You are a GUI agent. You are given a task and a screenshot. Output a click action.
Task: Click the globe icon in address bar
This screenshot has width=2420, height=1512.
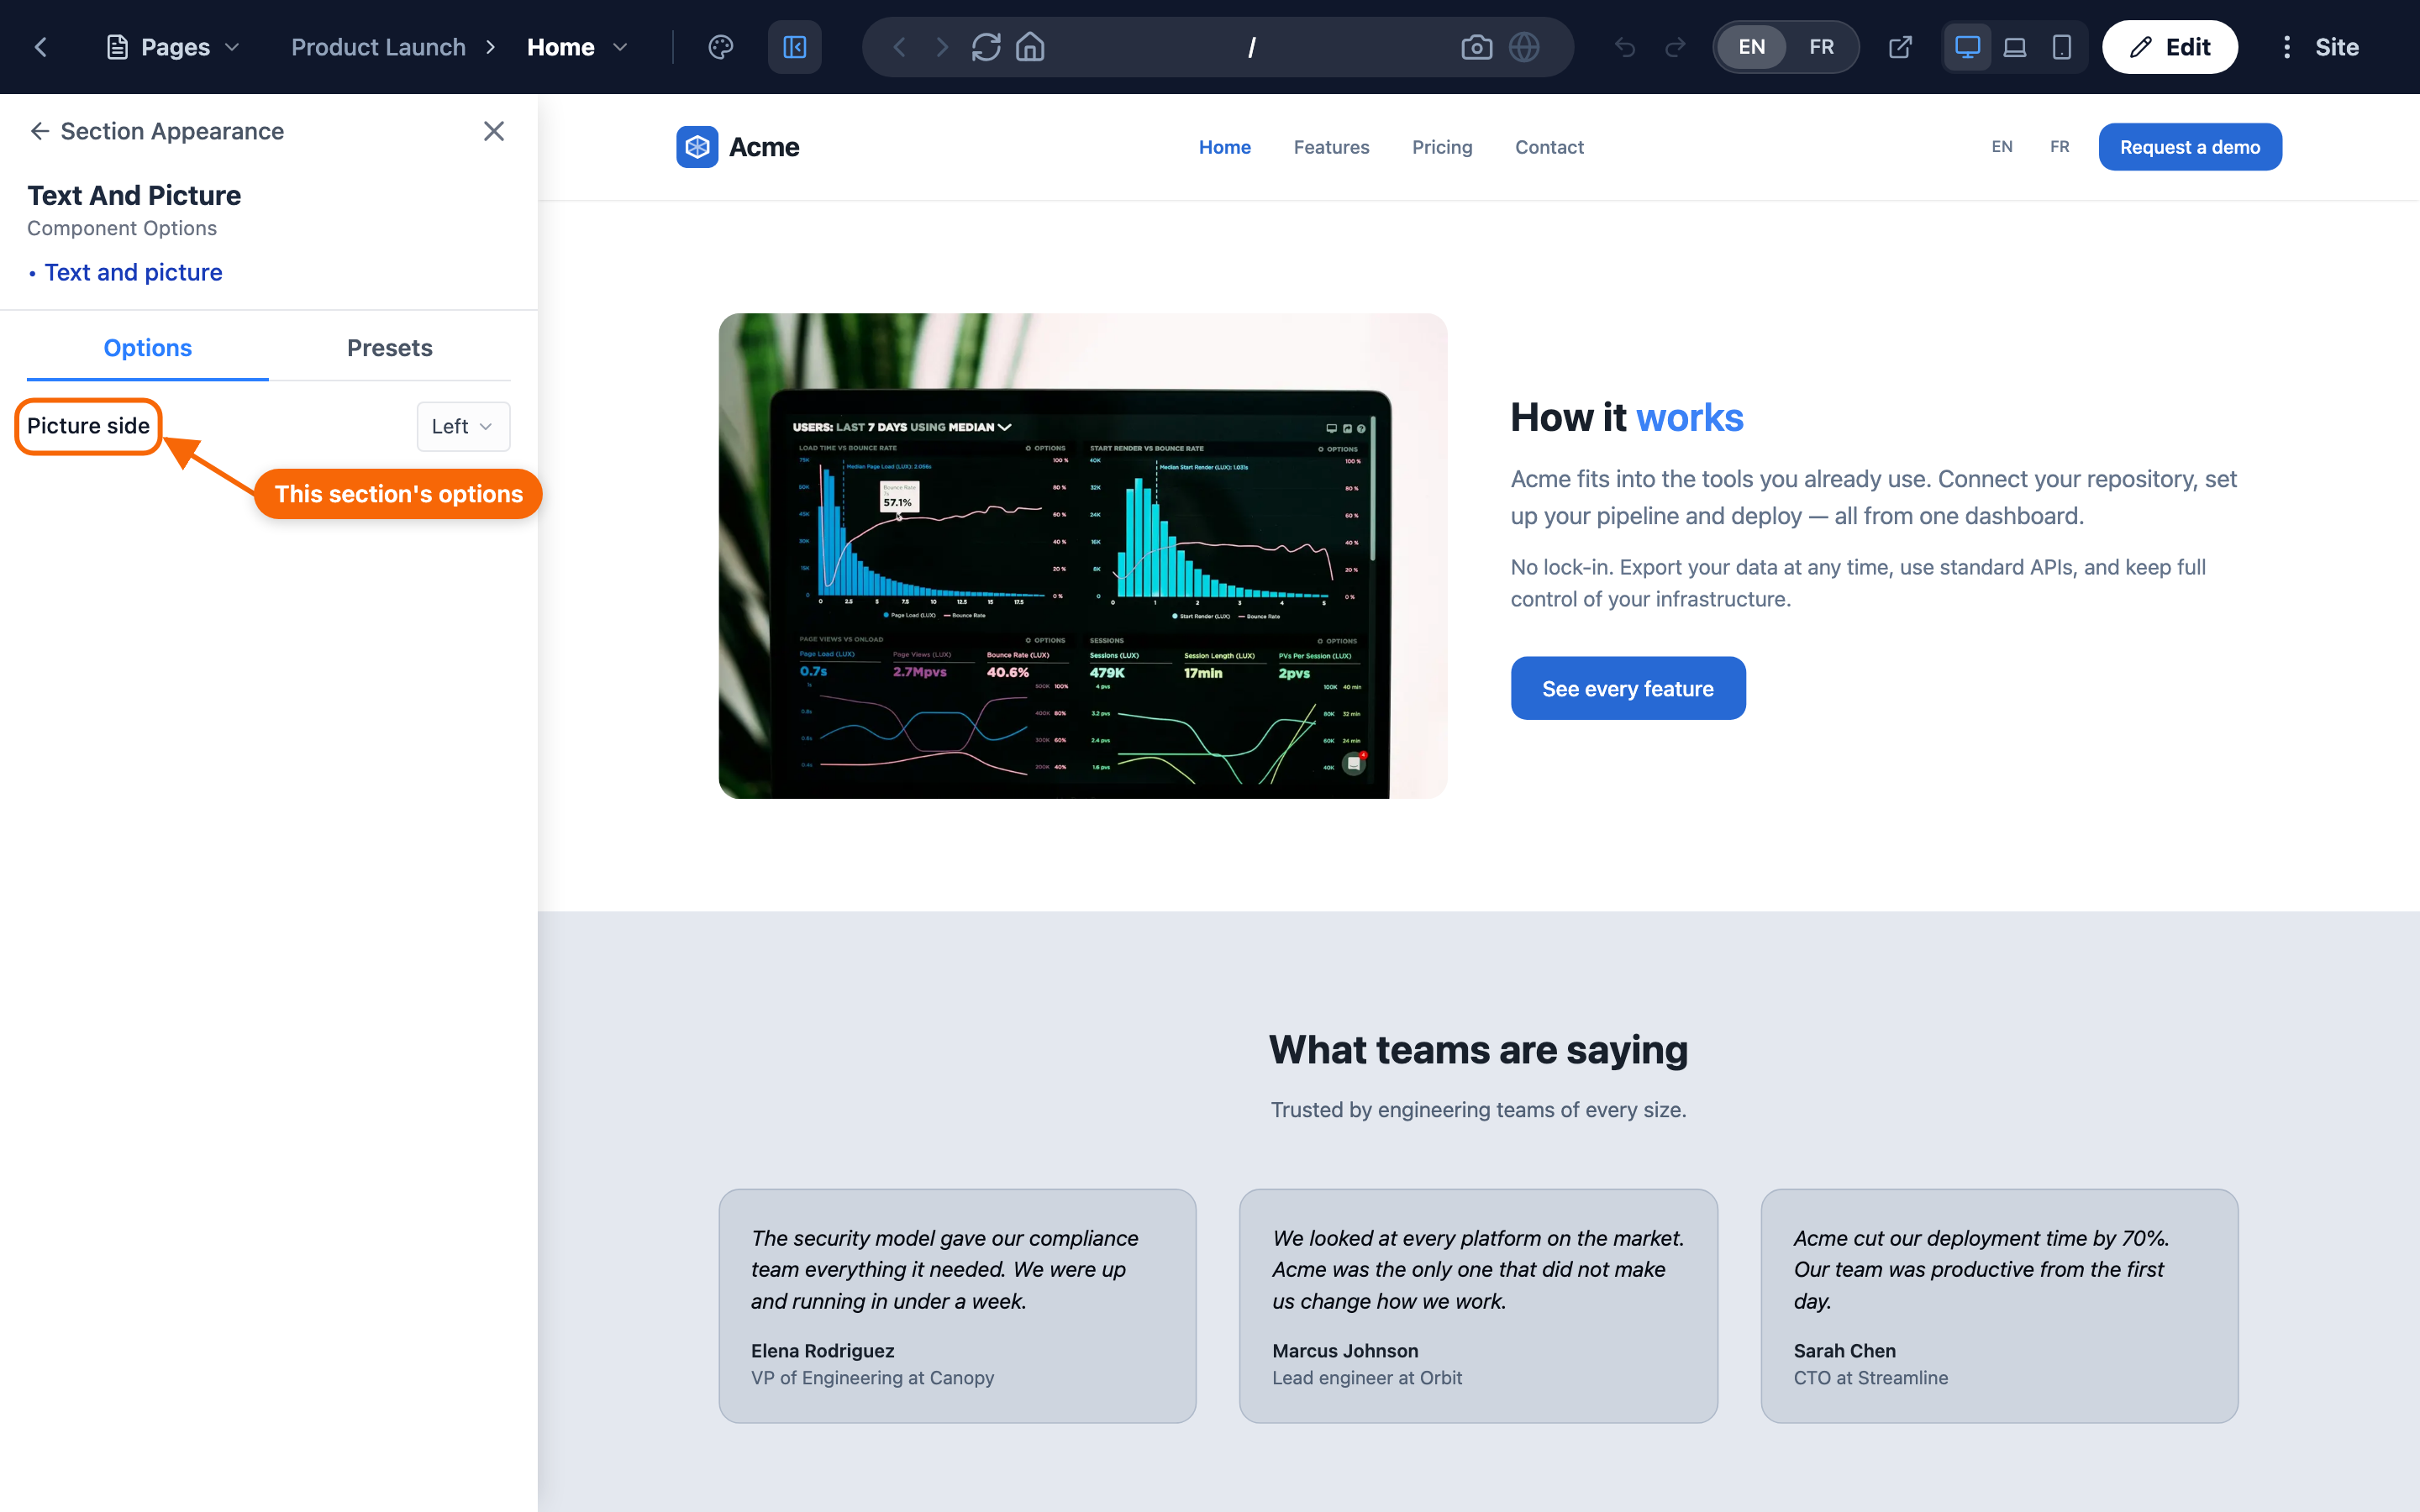click(x=1524, y=47)
